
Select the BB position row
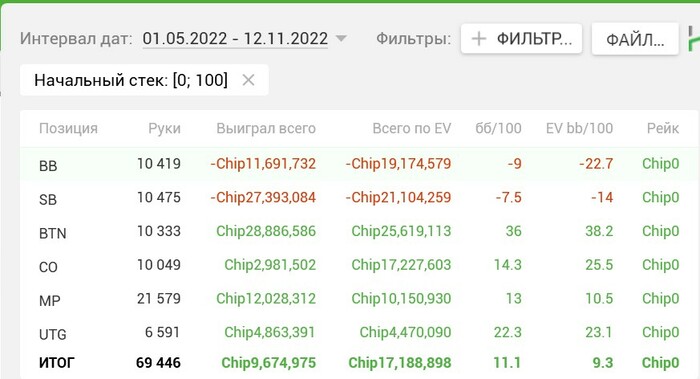coord(359,164)
